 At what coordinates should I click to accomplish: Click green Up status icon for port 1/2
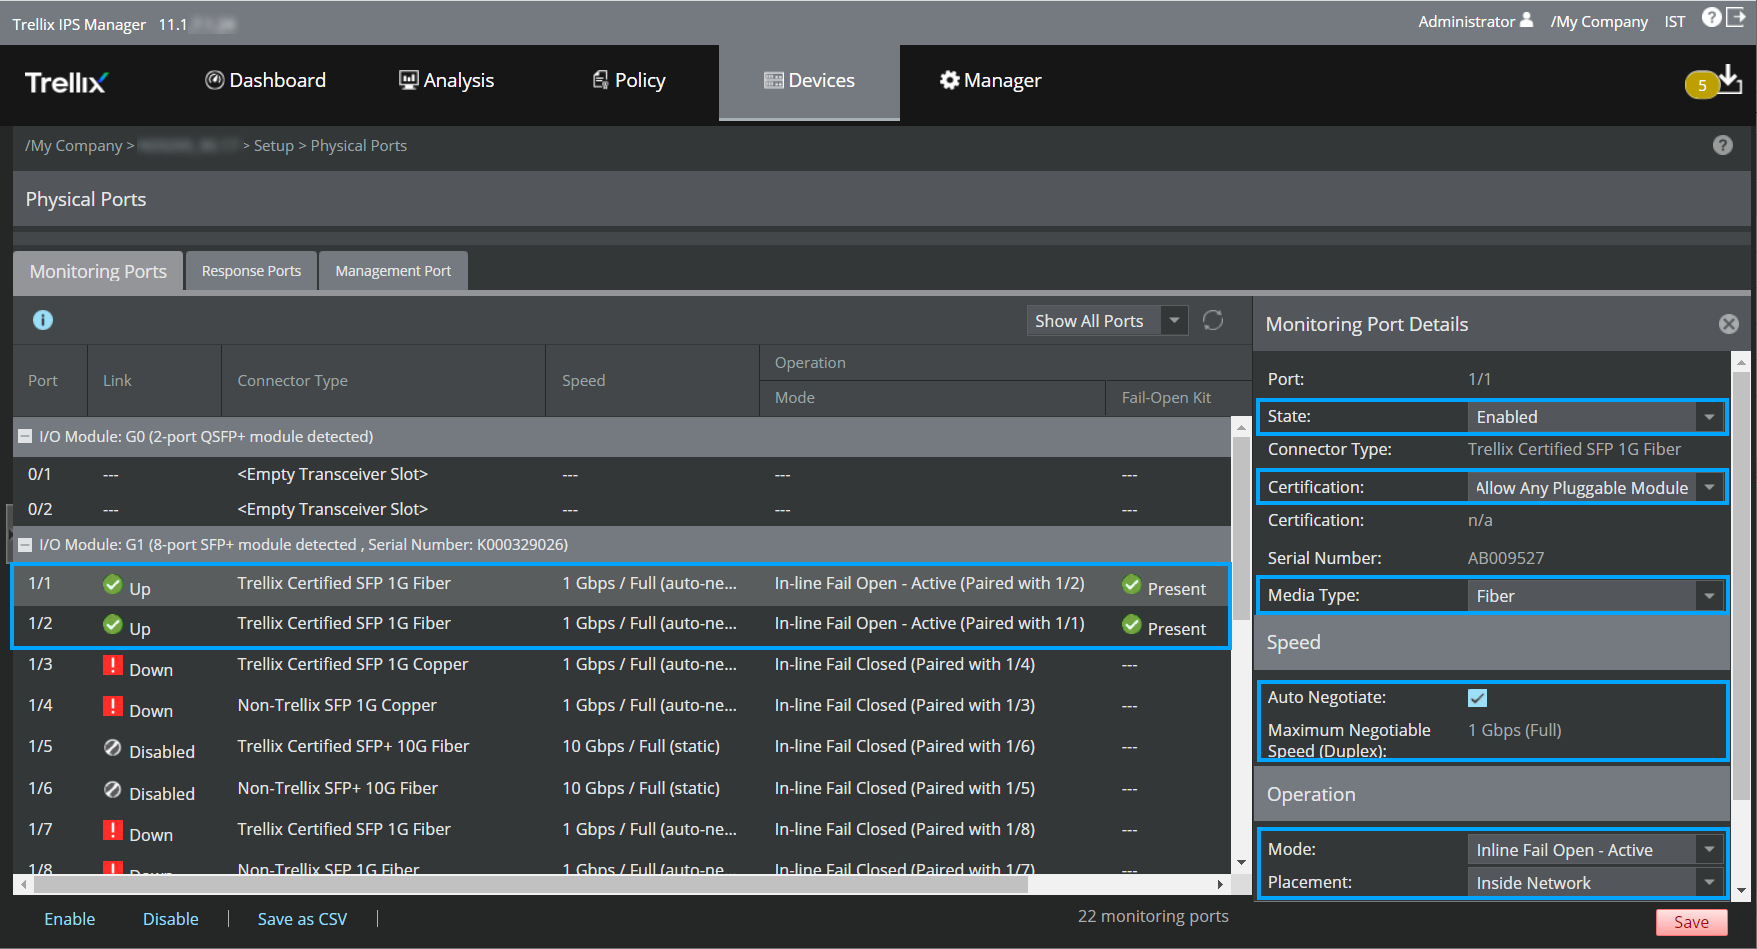pyautogui.click(x=113, y=625)
